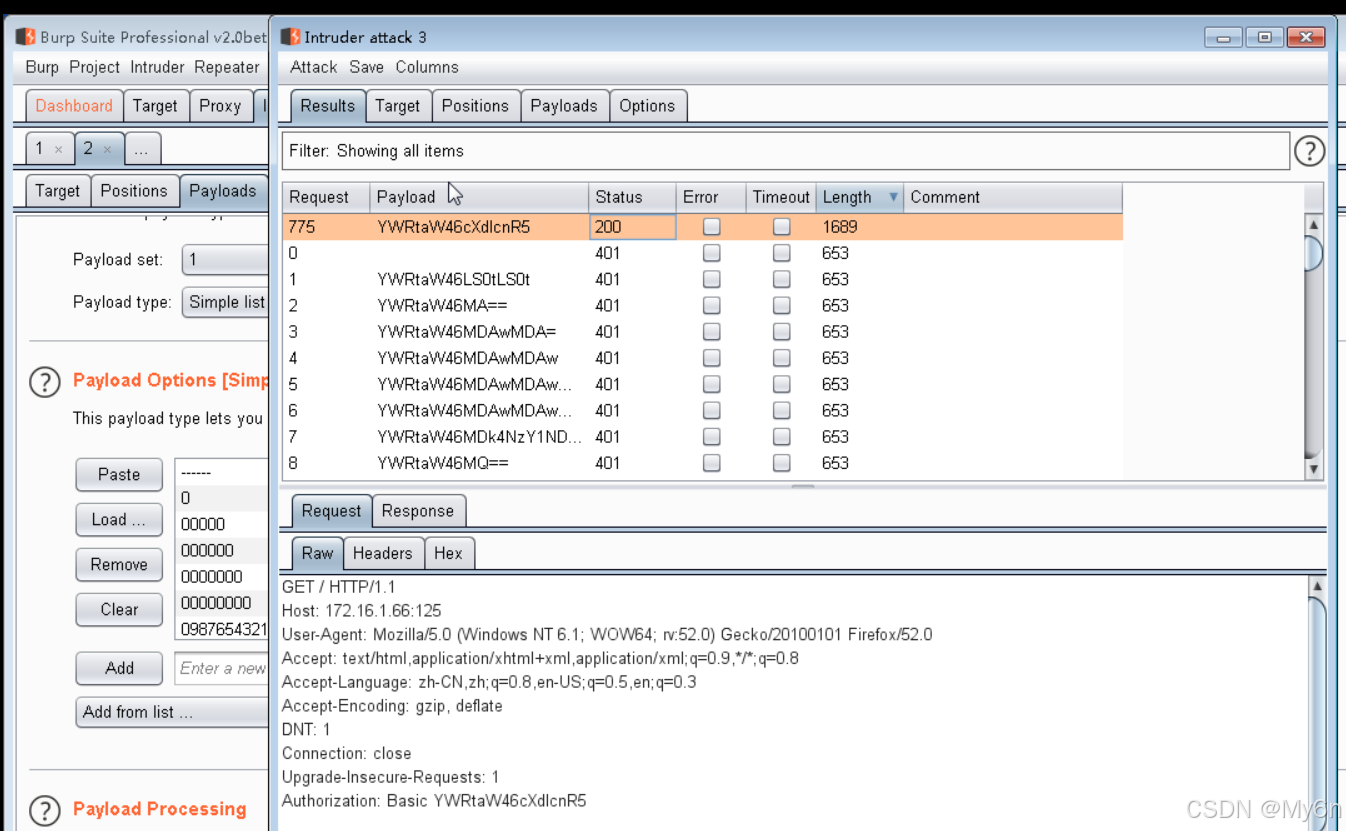Select the Positions sub-tab in main window
Viewport: 1346px width, 831px height.
[x=134, y=190]
